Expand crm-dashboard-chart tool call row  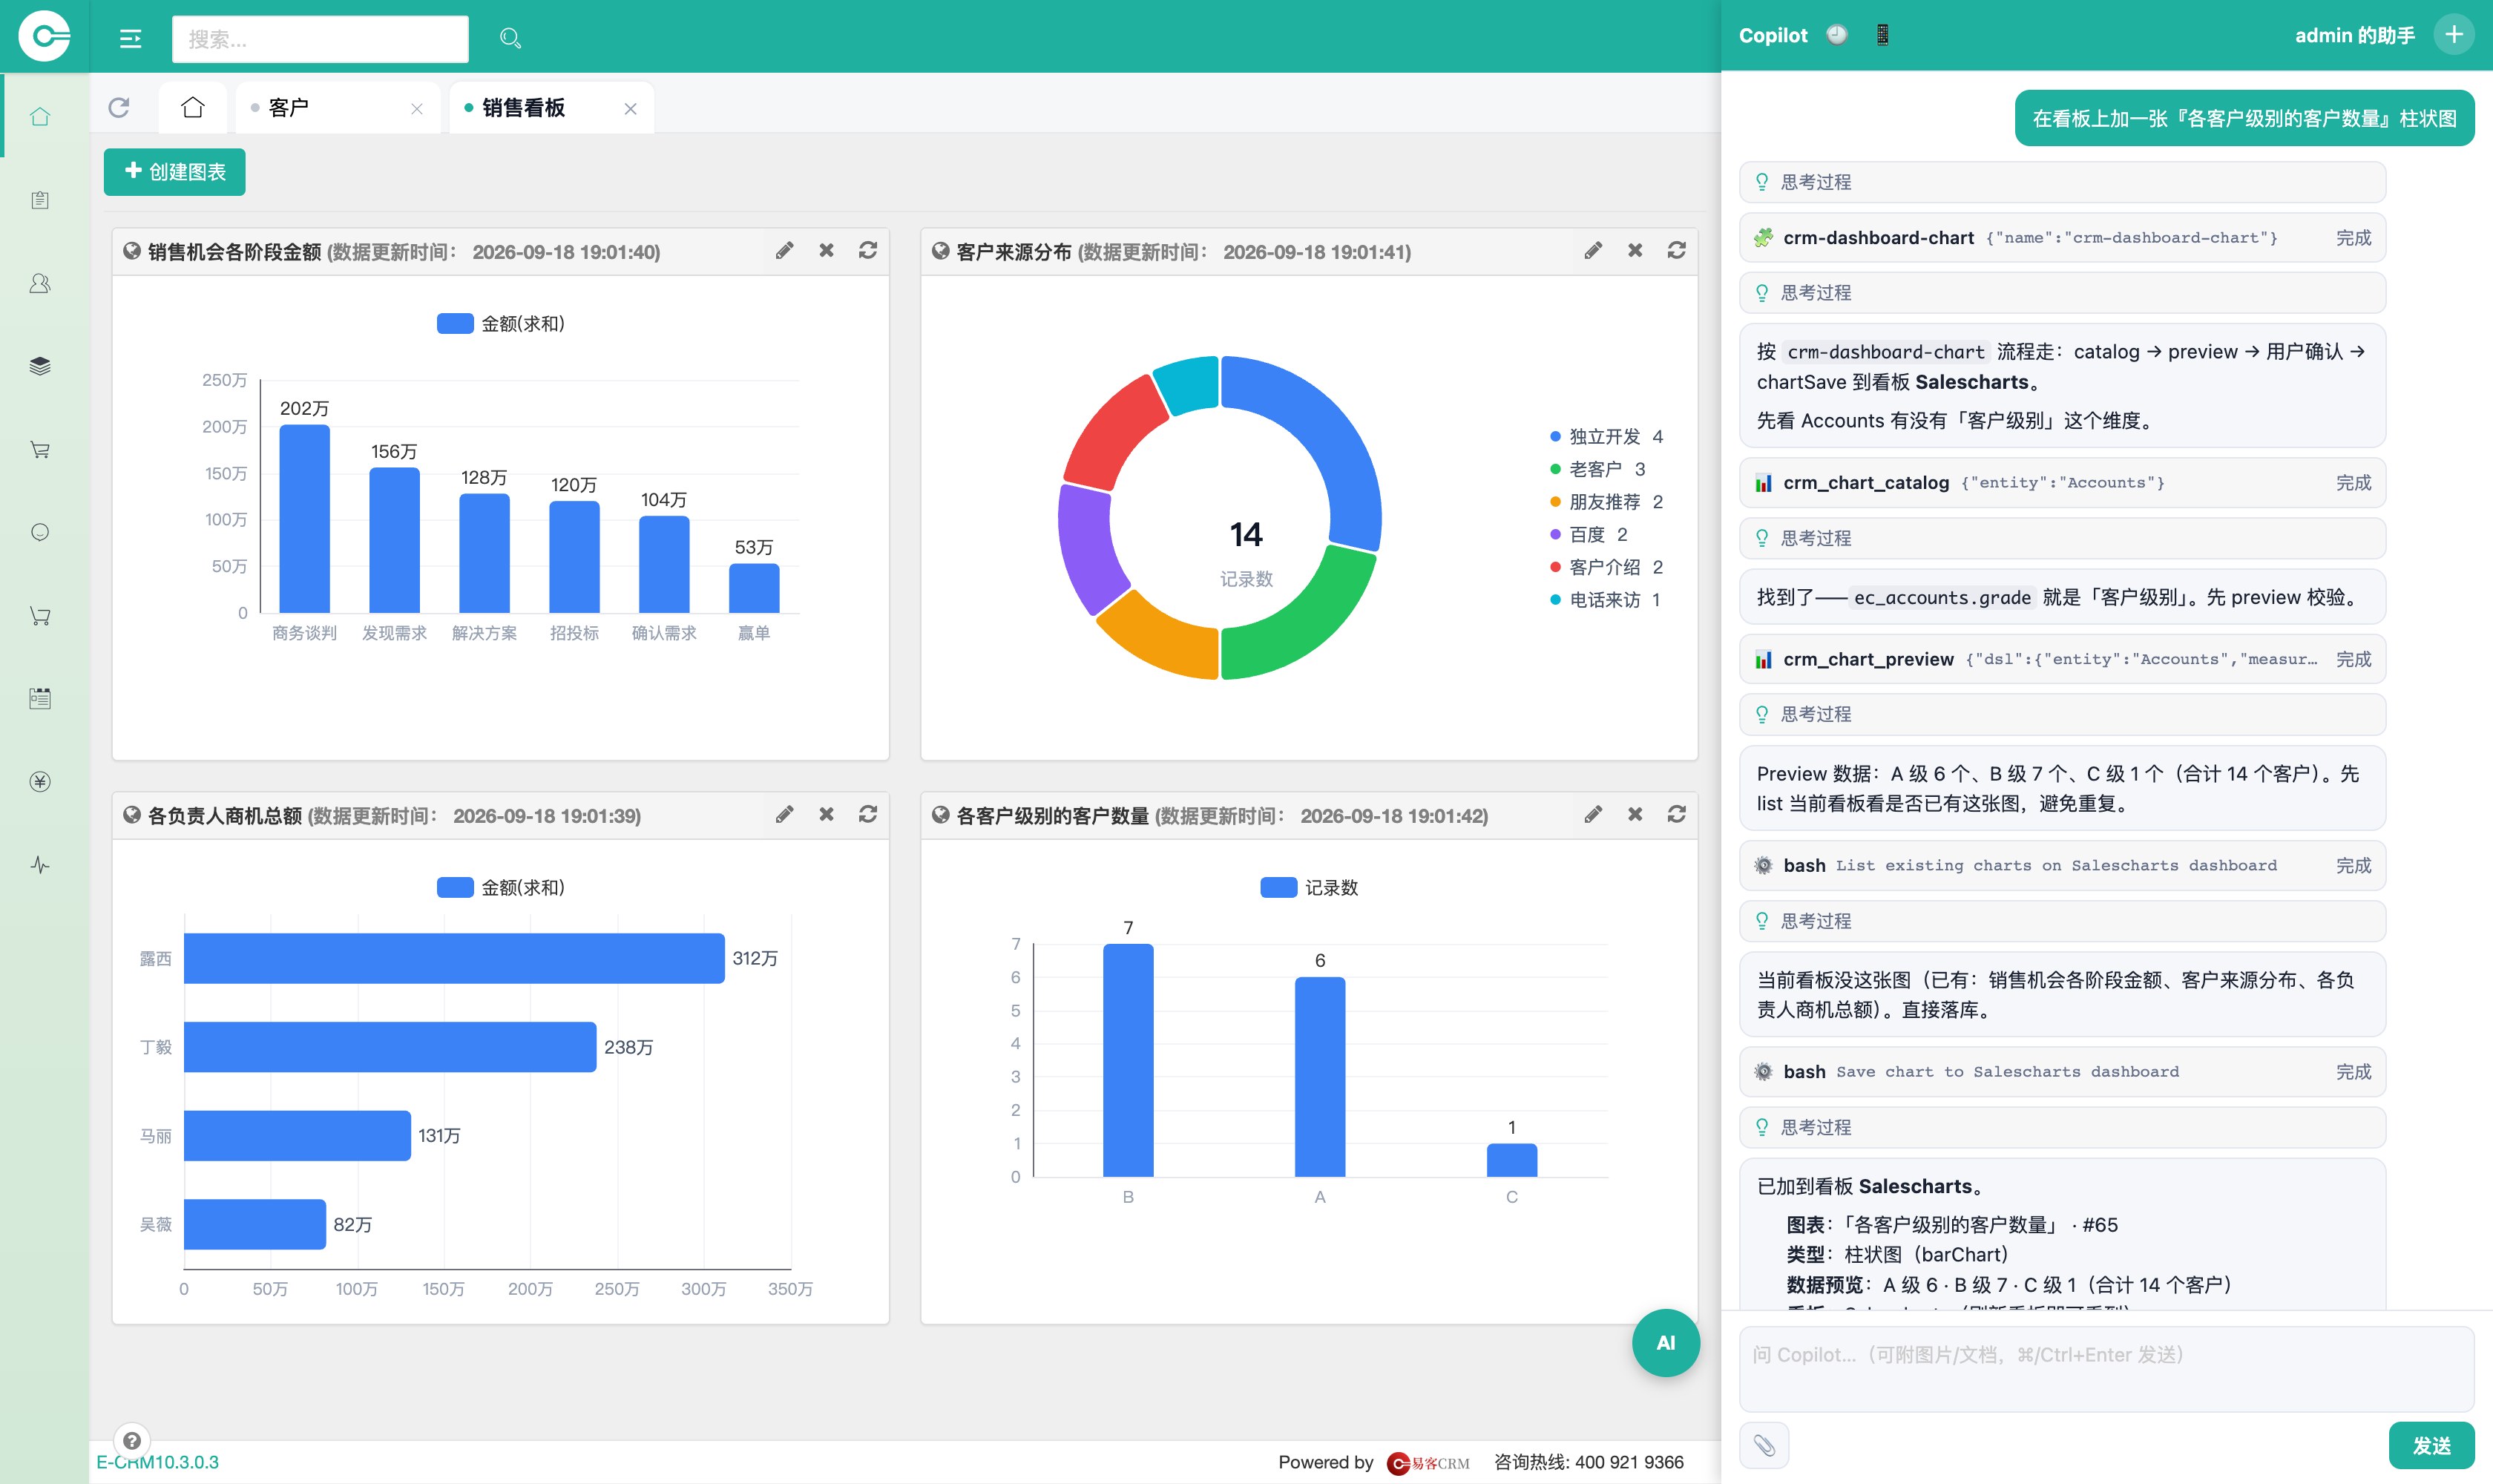[2062, 237]
